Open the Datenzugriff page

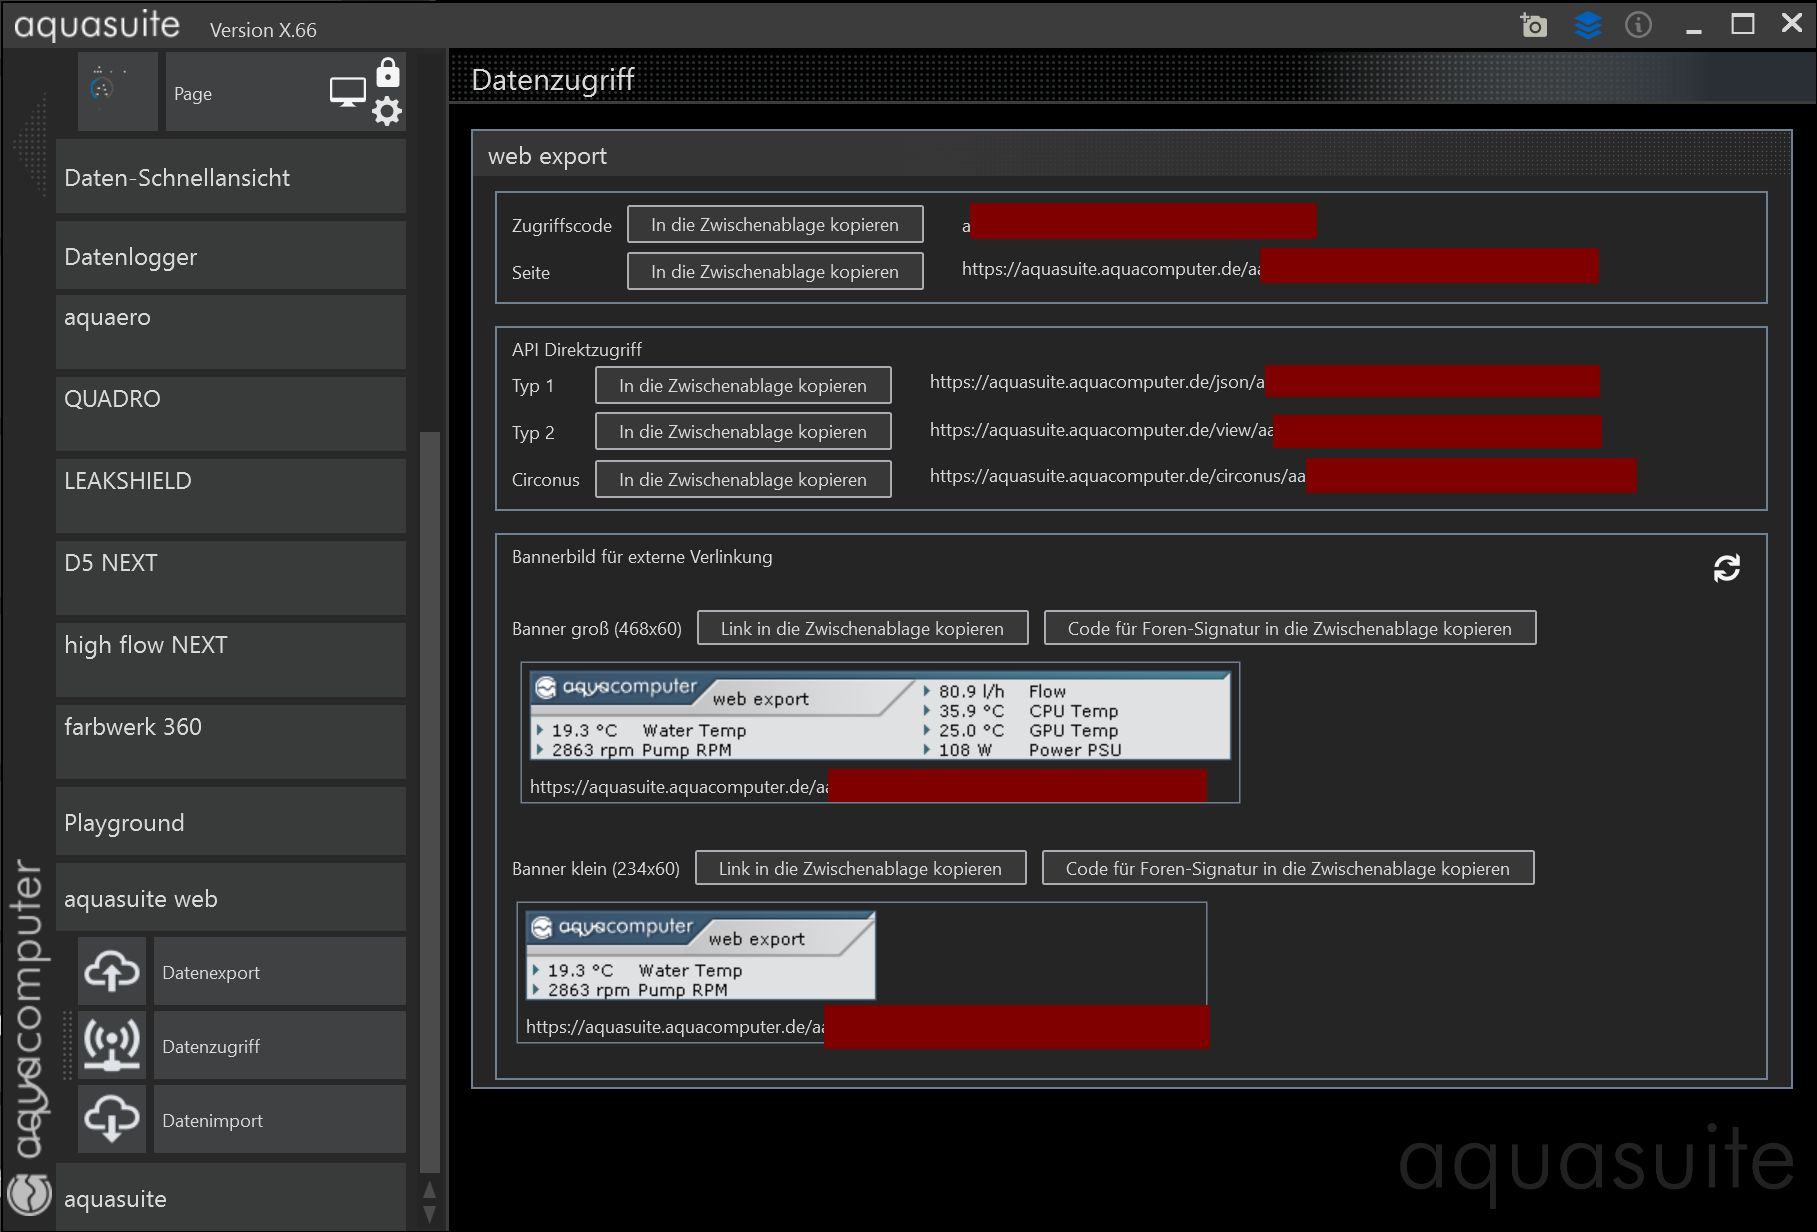coord(280,1045)
